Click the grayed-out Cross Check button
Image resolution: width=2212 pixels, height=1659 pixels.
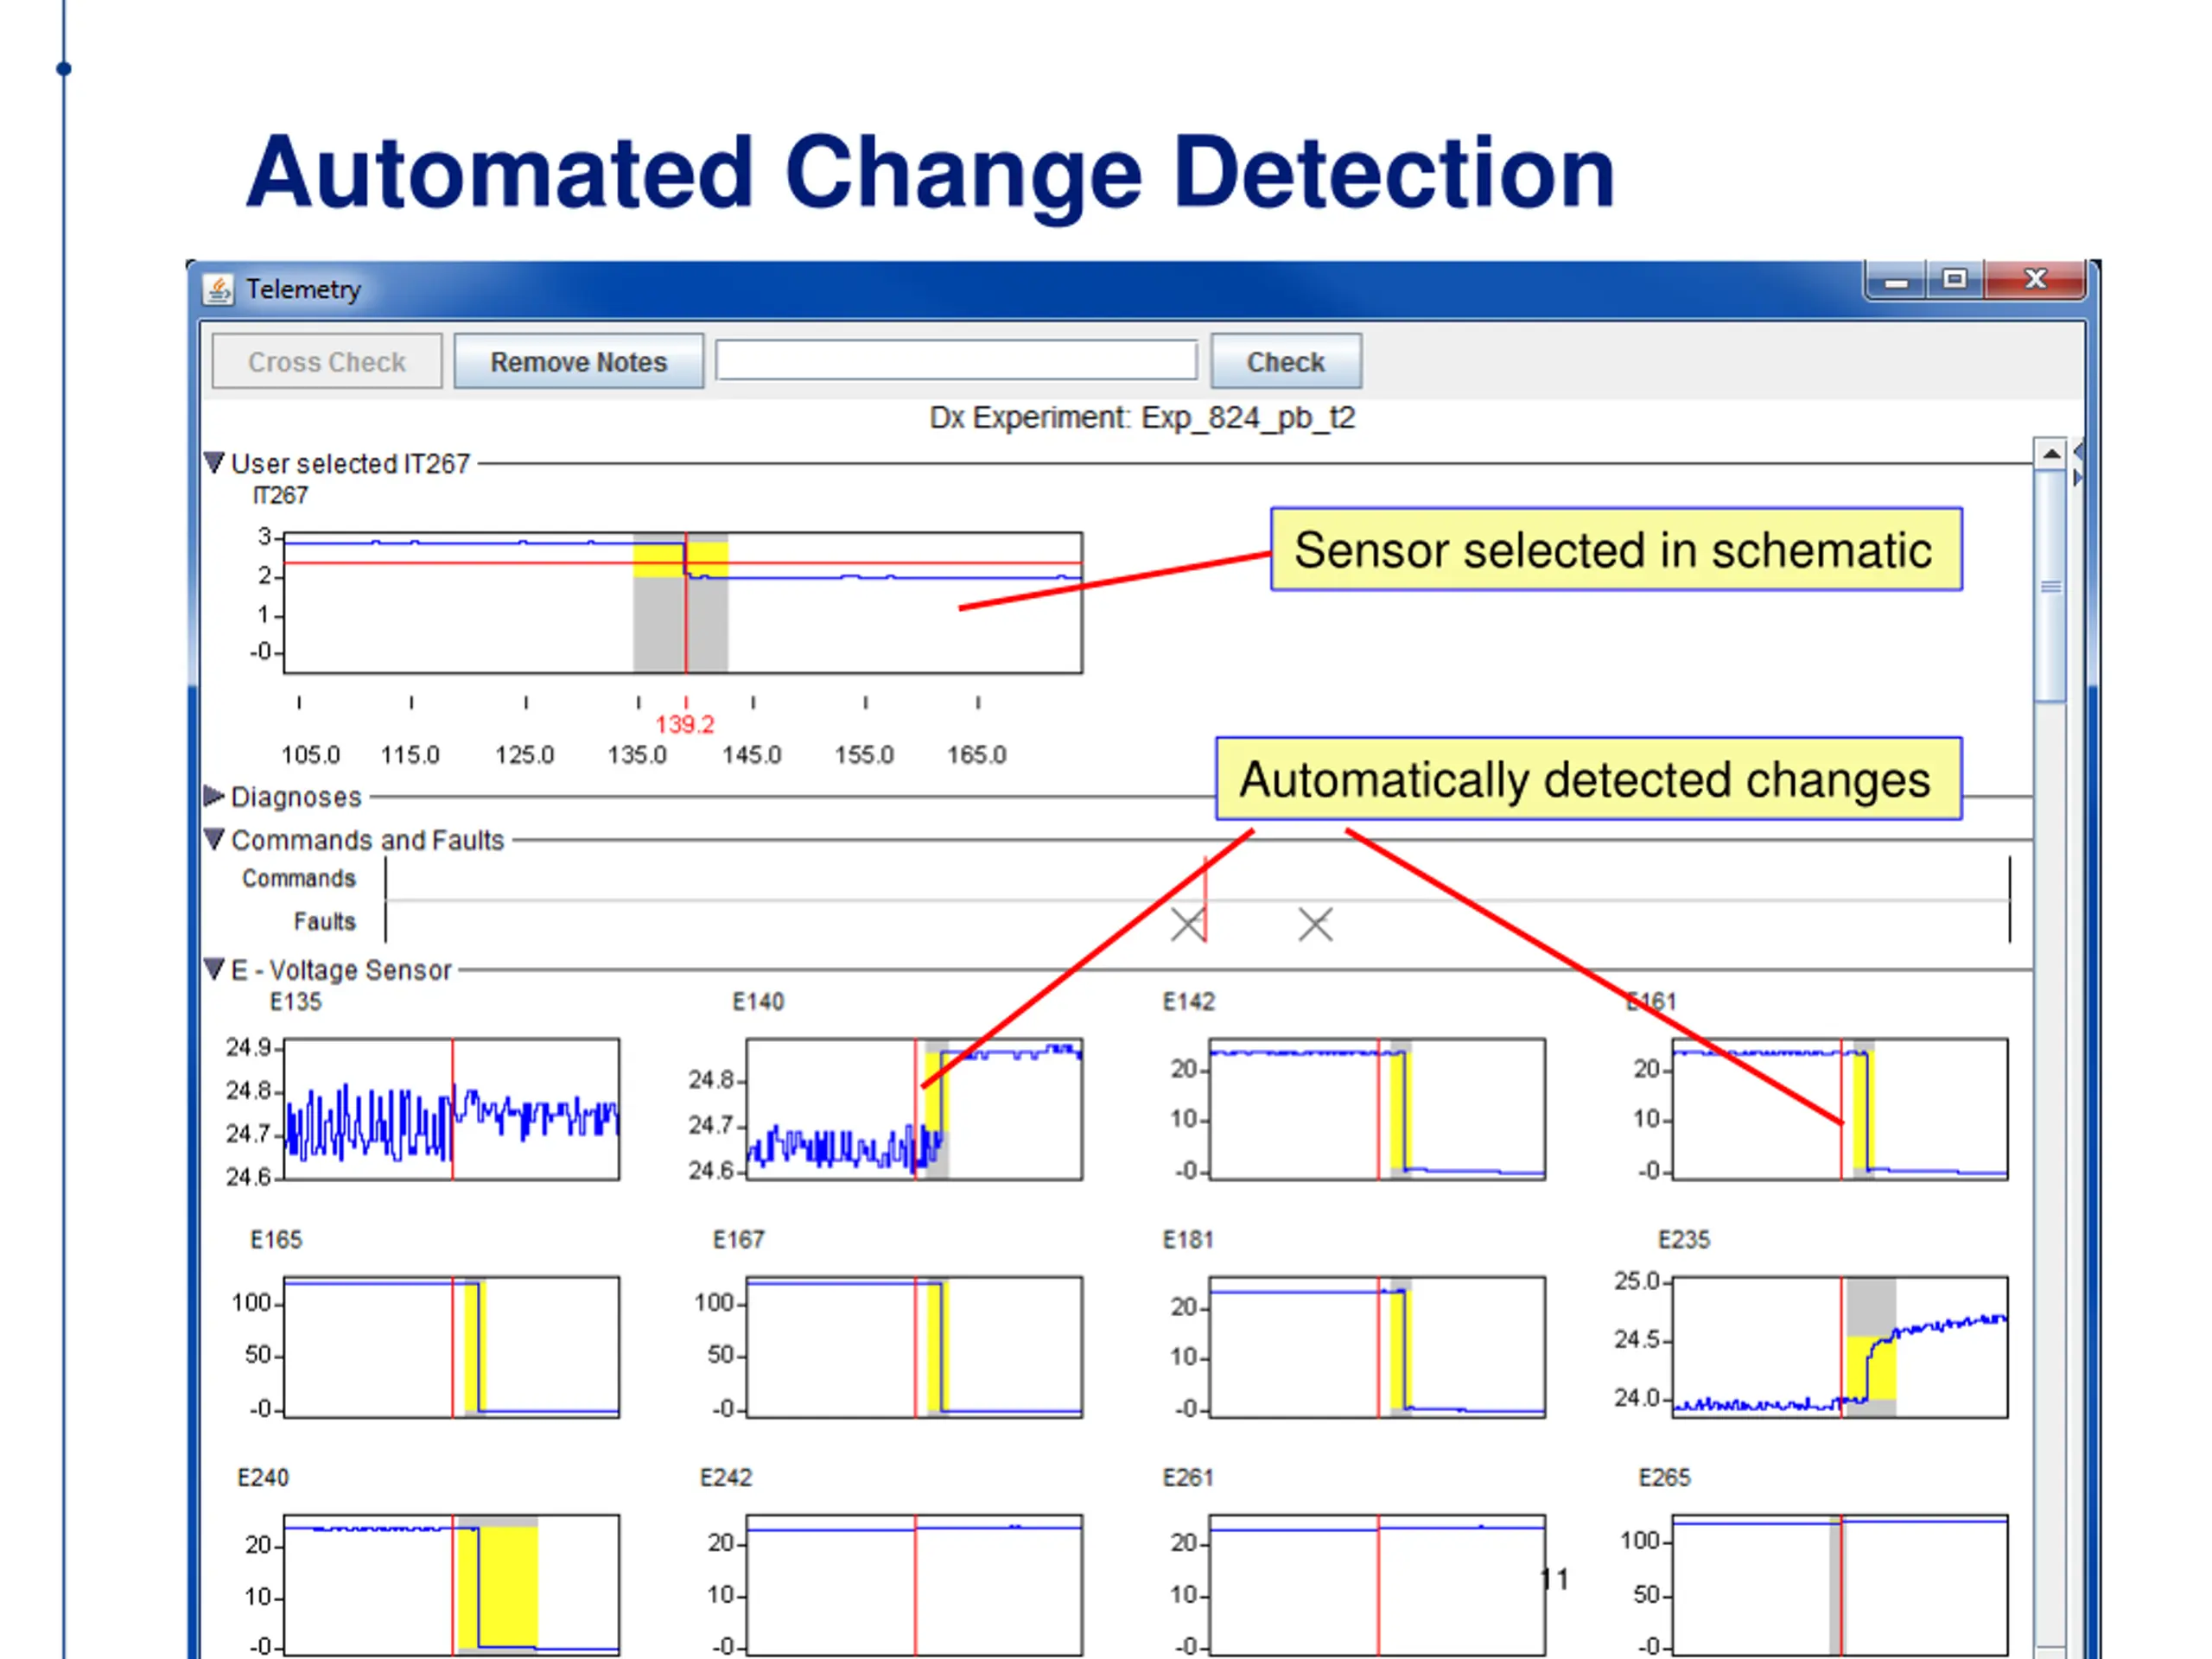[x=326, y=361]
